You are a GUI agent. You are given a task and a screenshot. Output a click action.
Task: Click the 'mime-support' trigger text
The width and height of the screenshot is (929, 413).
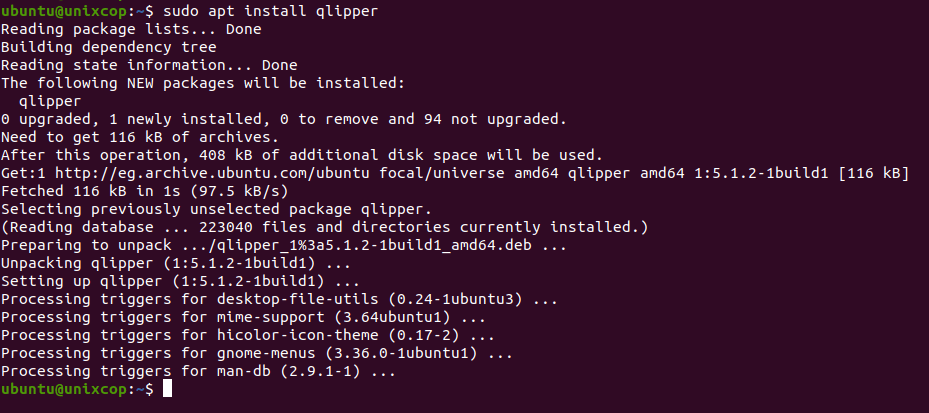coord(271,318)
